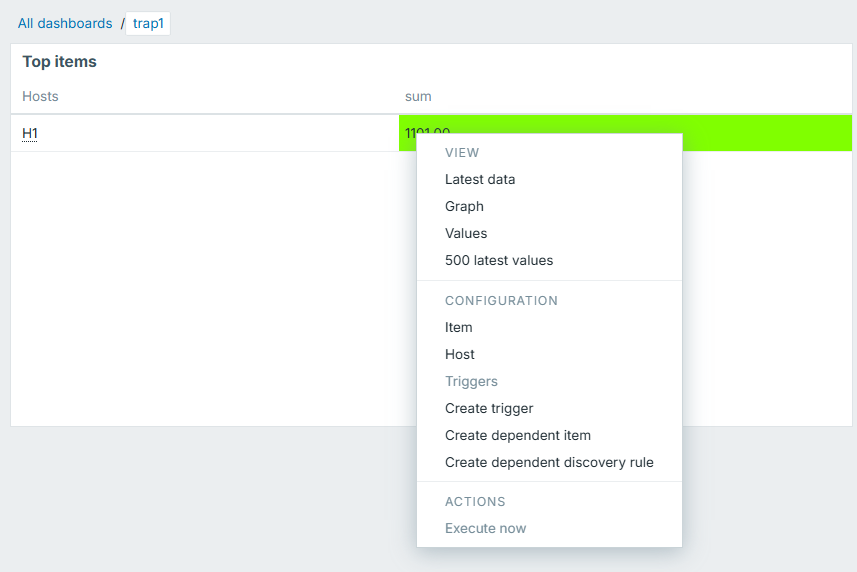This screenshot has height=572, width=857.
Task: Click the trap1 breadcrumb
Action: pyautogui.click(x=147, y=23)
